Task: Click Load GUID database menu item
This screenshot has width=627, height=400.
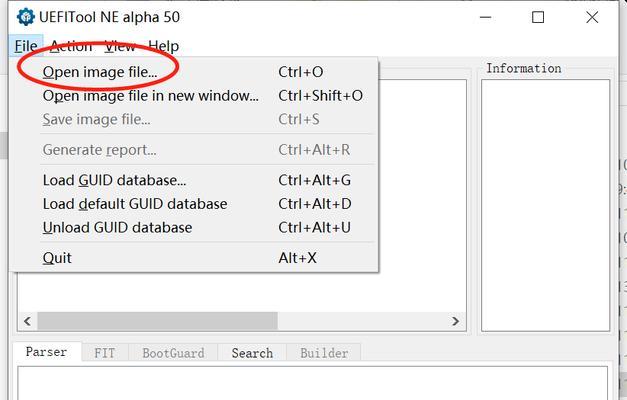Action: coord(114,180)
